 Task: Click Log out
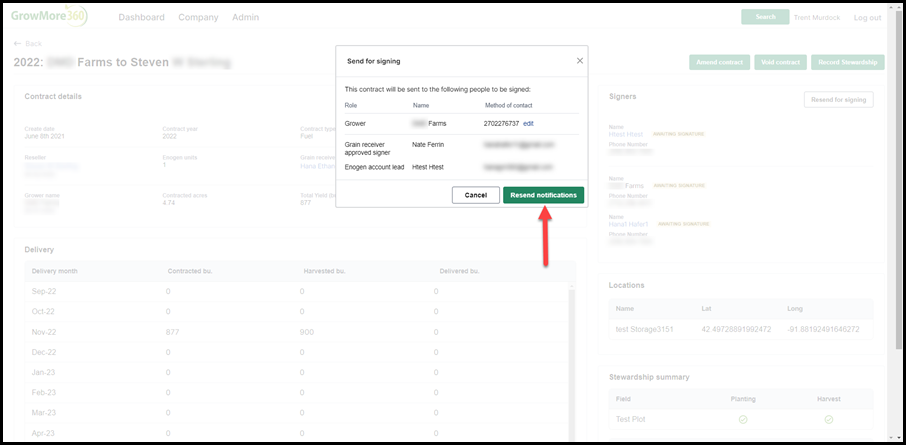[x=867, y=17]
